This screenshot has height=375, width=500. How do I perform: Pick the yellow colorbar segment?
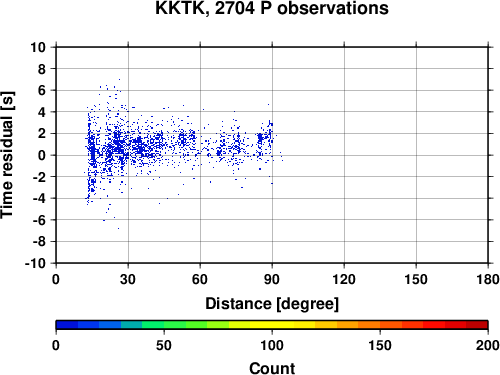point(272,325)
